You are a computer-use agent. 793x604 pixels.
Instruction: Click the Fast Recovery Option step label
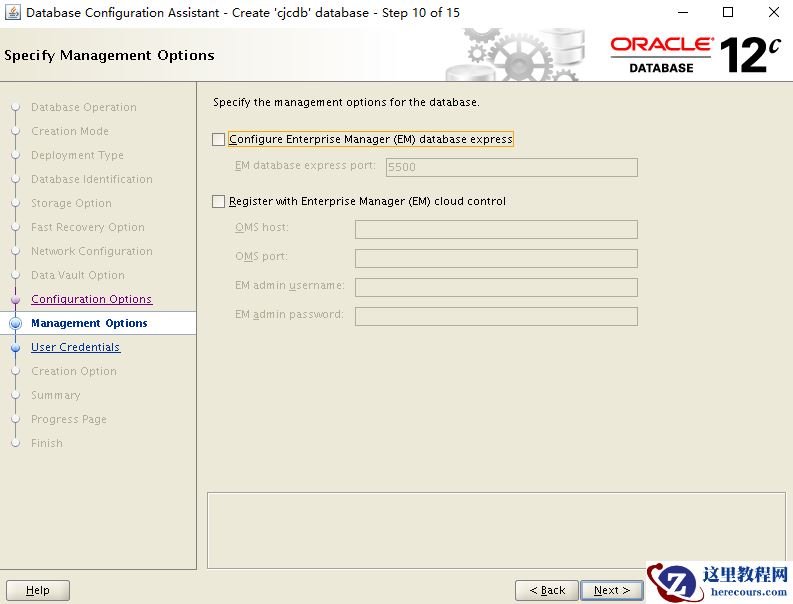[x=88, y=227]
